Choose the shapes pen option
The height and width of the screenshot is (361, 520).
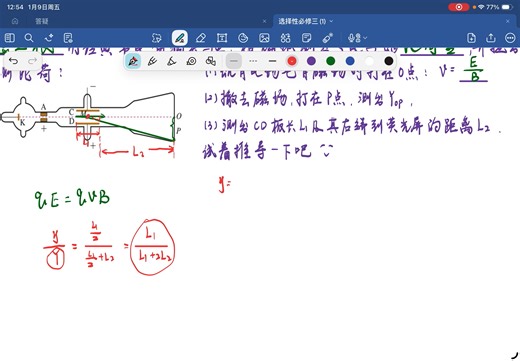click(211, 61)
